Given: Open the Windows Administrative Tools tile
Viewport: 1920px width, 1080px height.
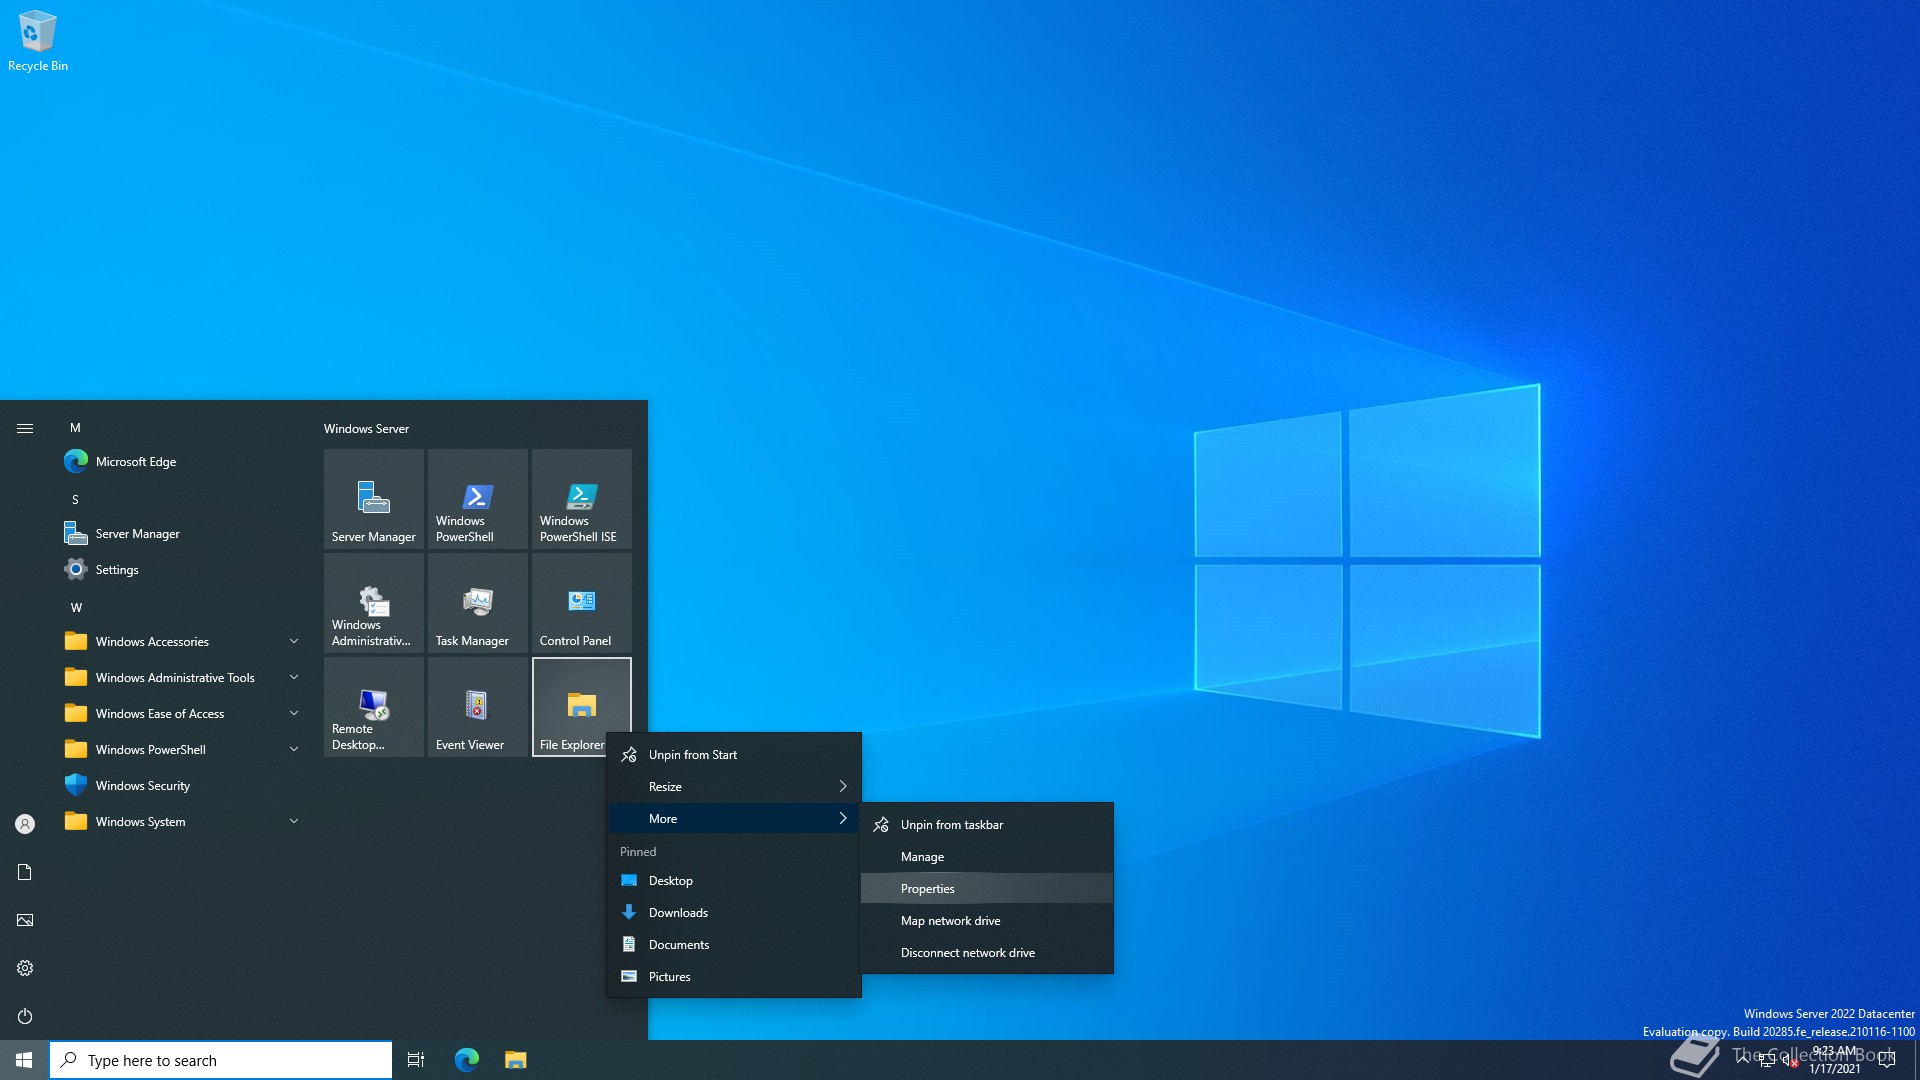Looking at the screenshot, I should tap(374, 603).
